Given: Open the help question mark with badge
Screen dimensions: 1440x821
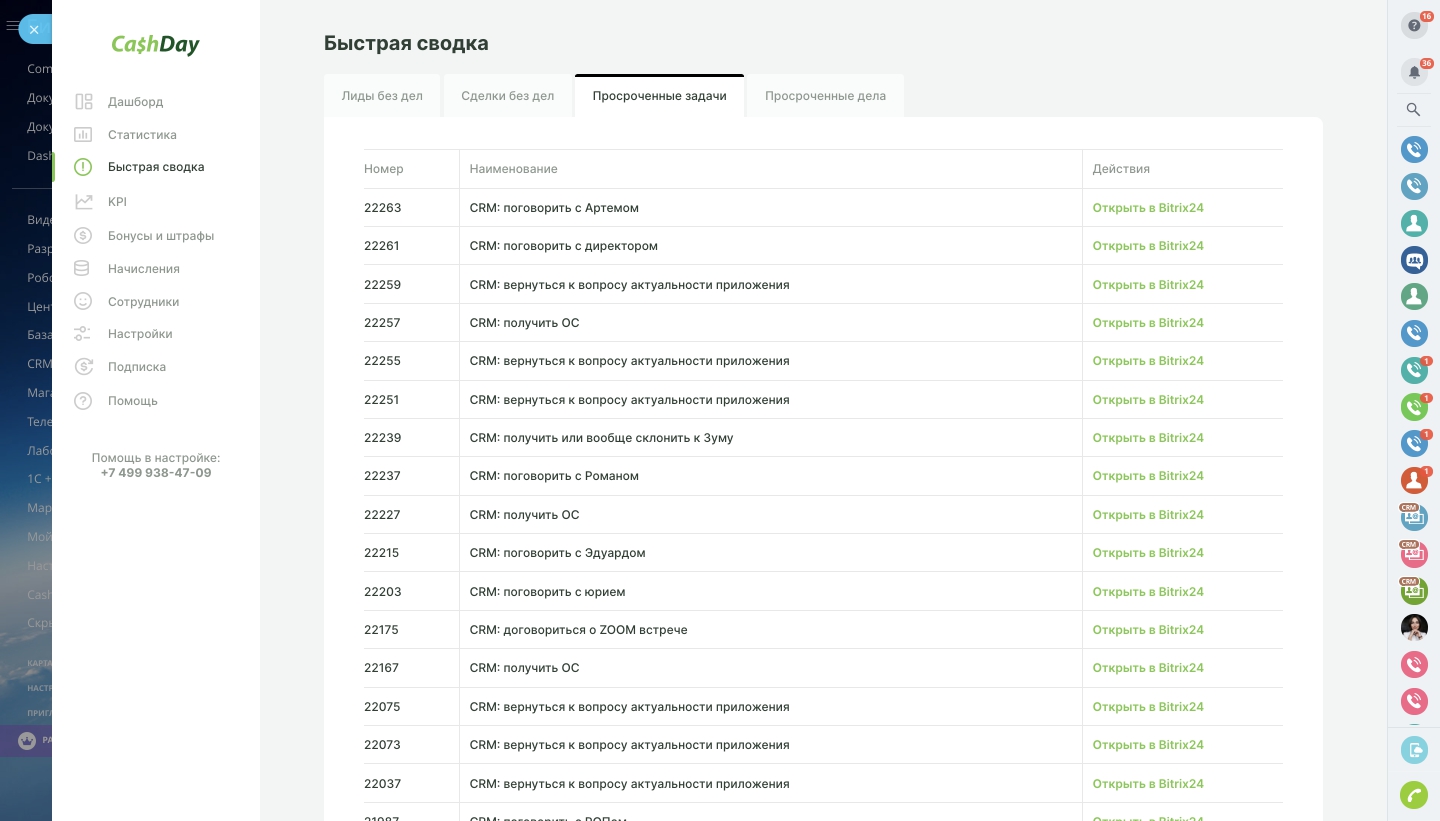Looking at the screenshot, I should tap(1414, 26).
